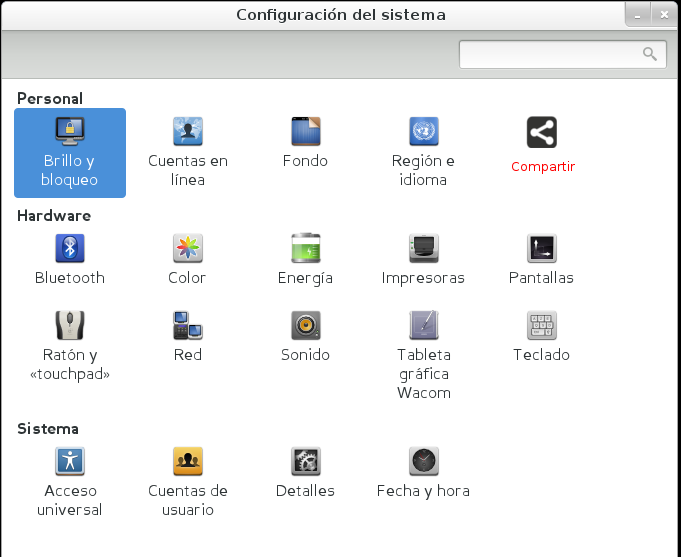Viewport: 681px width, 557px height.
Task: Open Cuentas de usuario panel
Action: coord(188,482)
